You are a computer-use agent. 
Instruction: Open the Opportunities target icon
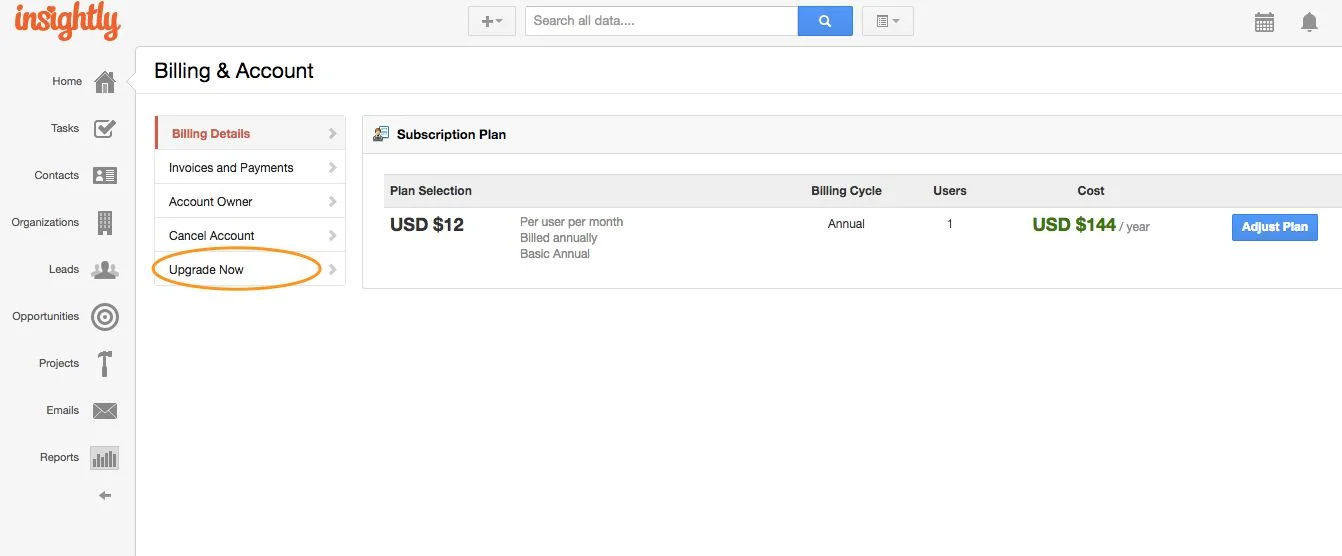point(105,317)
